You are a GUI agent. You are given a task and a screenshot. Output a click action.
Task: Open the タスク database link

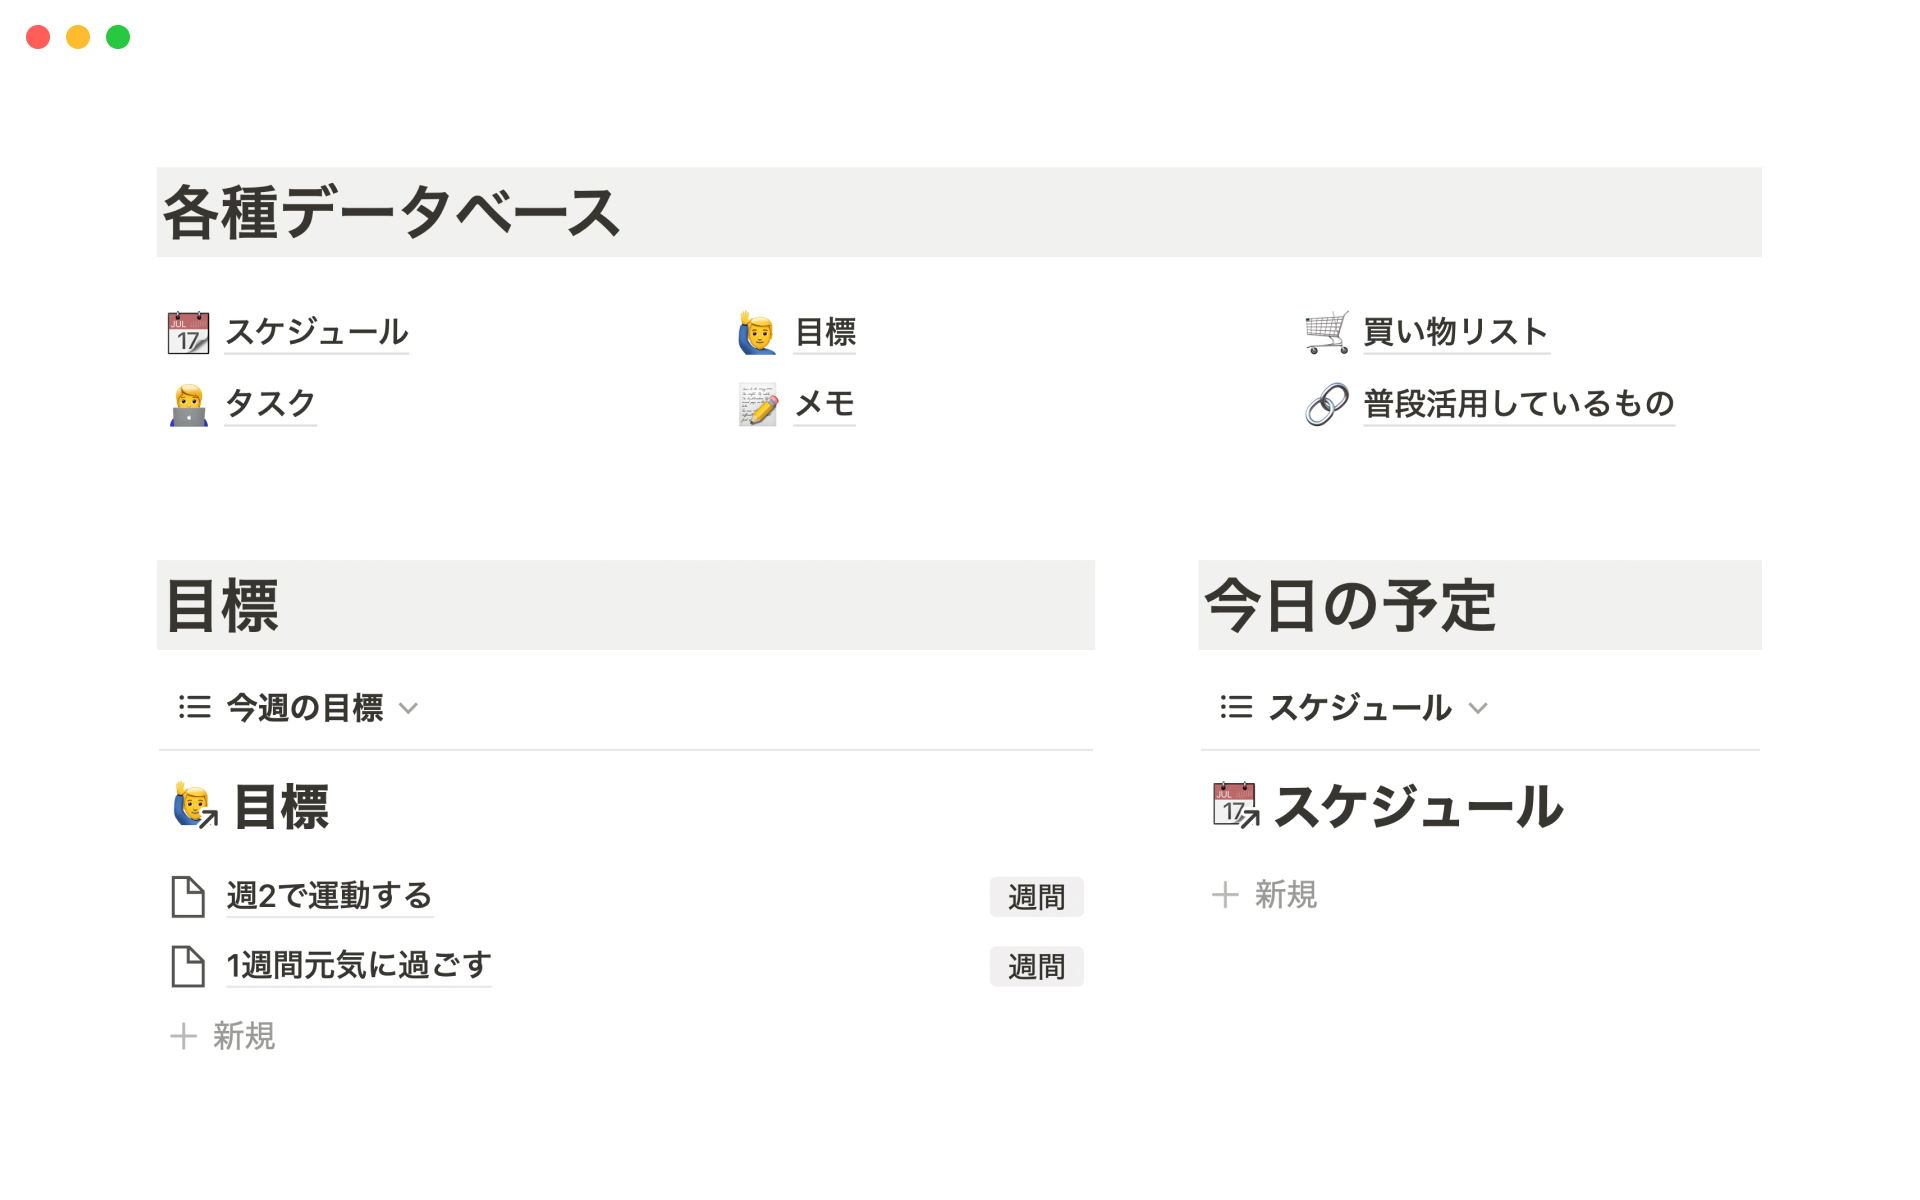tap(270, 404)
